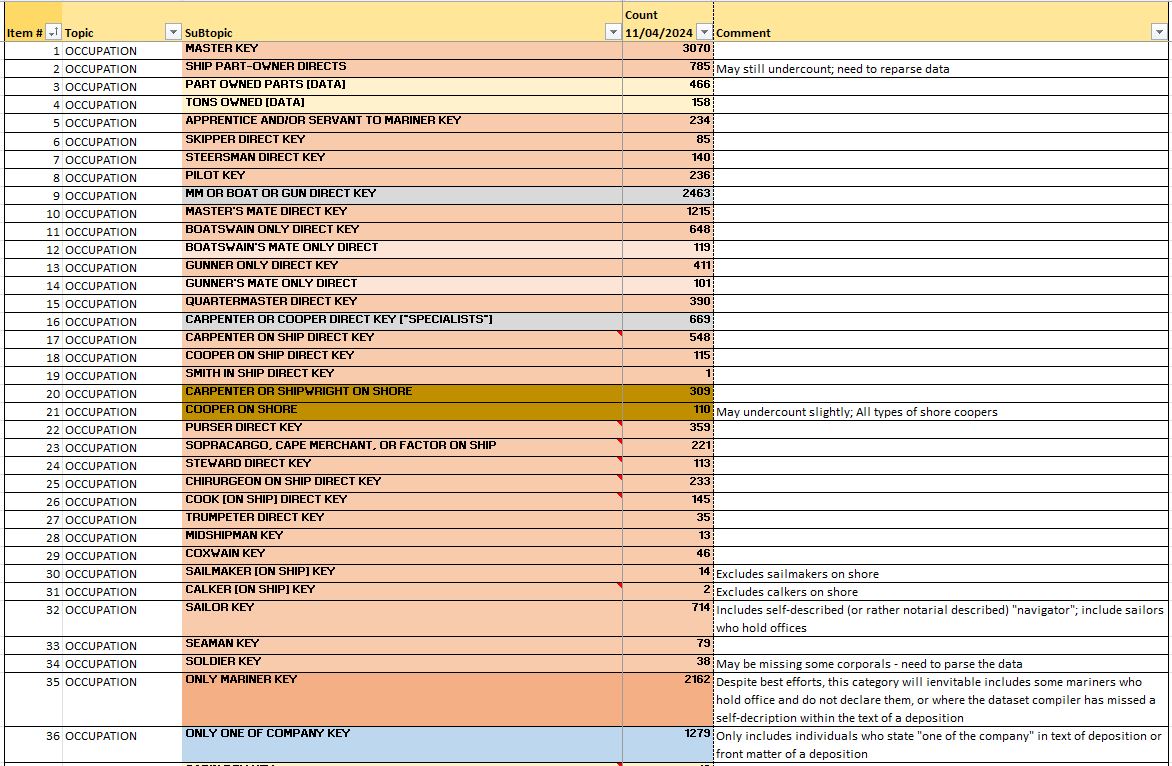Open the Count 11/04/2024 filter dropdown

(704, 33)
